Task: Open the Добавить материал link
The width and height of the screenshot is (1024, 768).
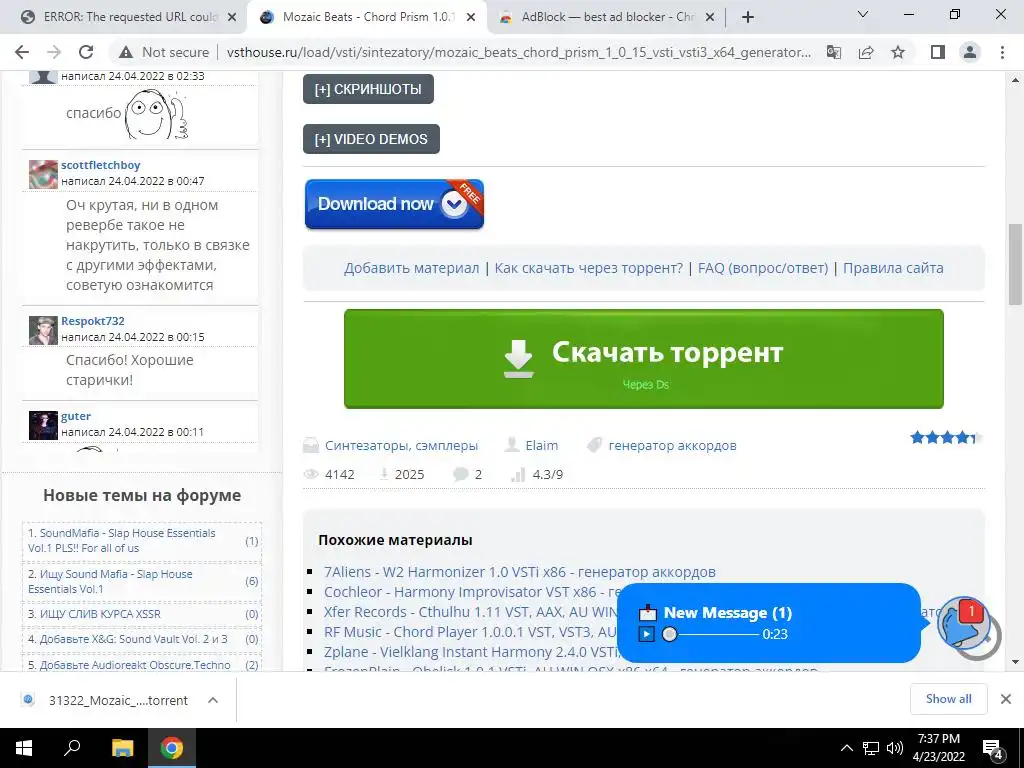Action: click(411, 268)
